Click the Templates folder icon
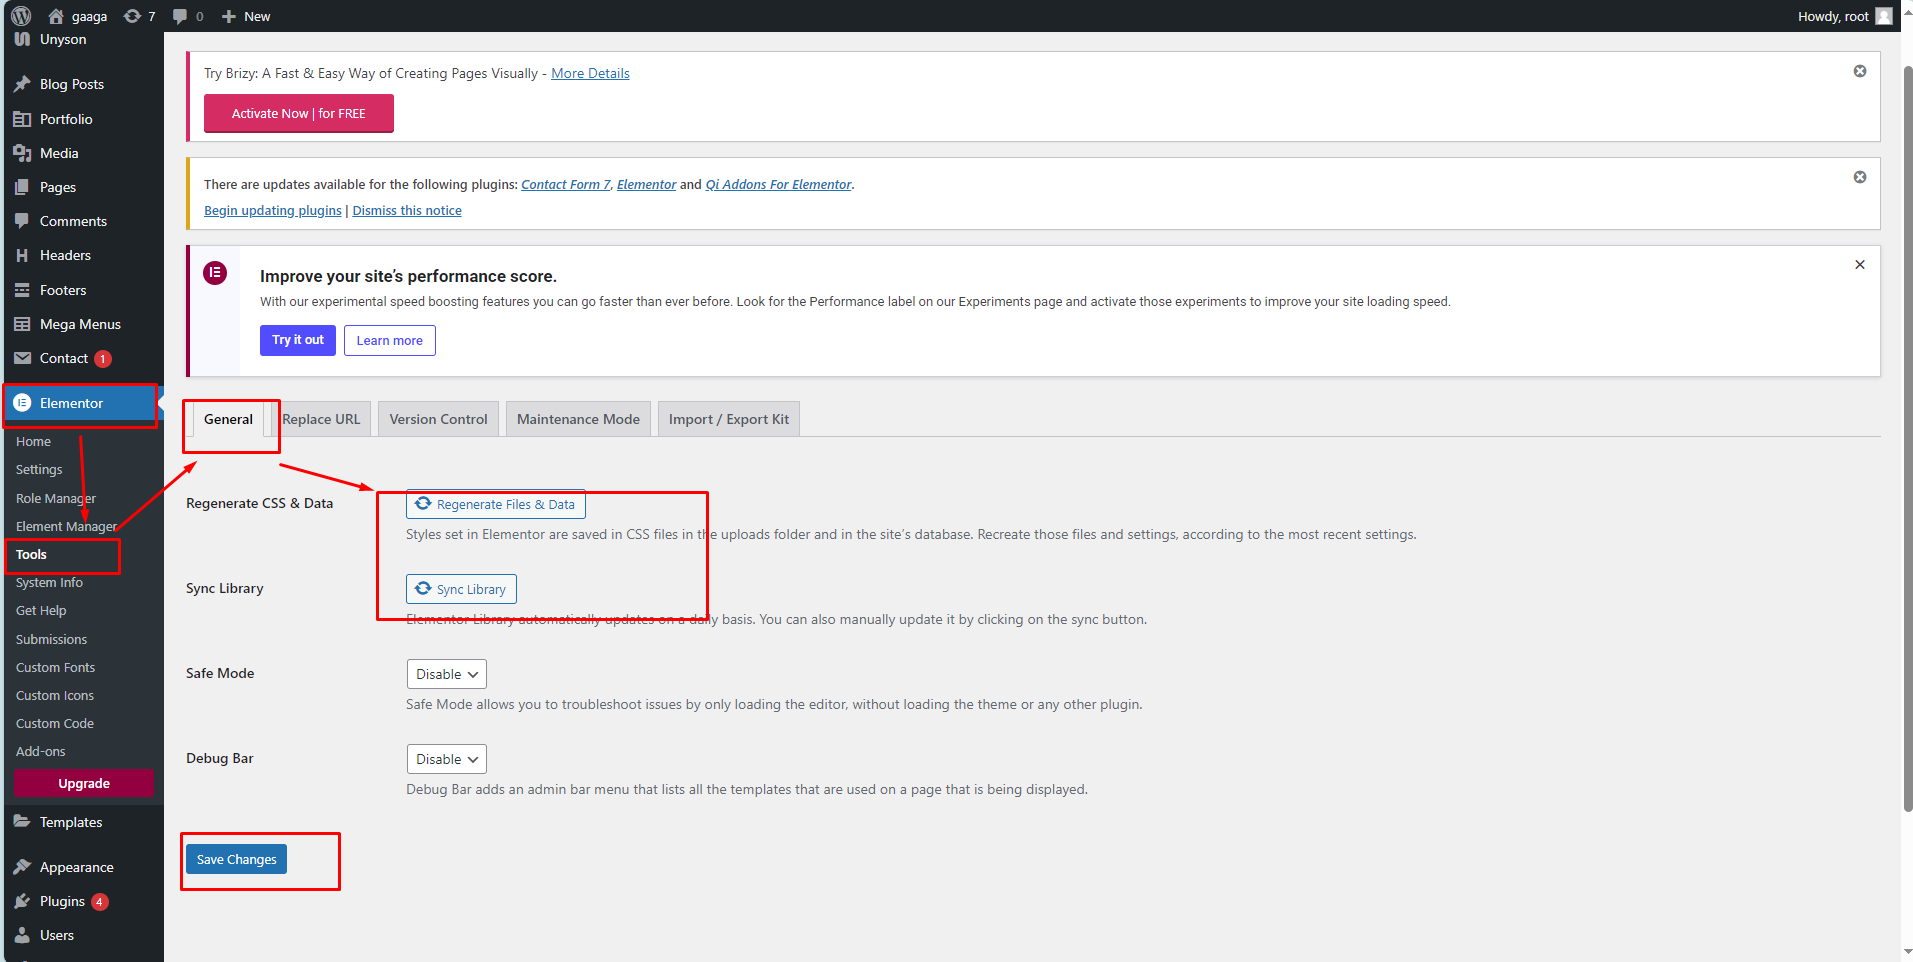 22,822
